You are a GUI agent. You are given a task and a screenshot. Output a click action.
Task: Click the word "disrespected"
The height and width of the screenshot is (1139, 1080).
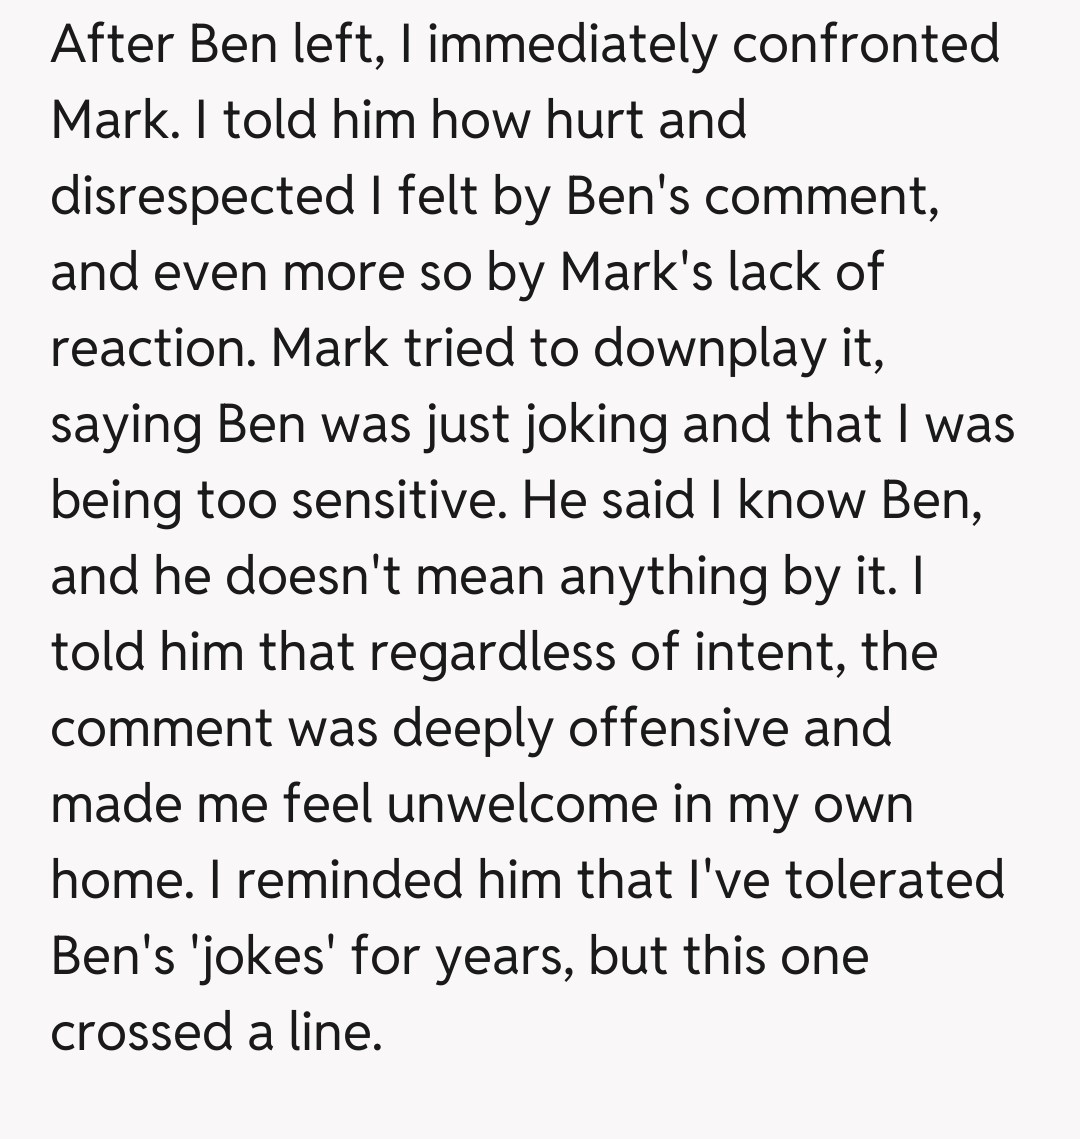tap(199, 196)
